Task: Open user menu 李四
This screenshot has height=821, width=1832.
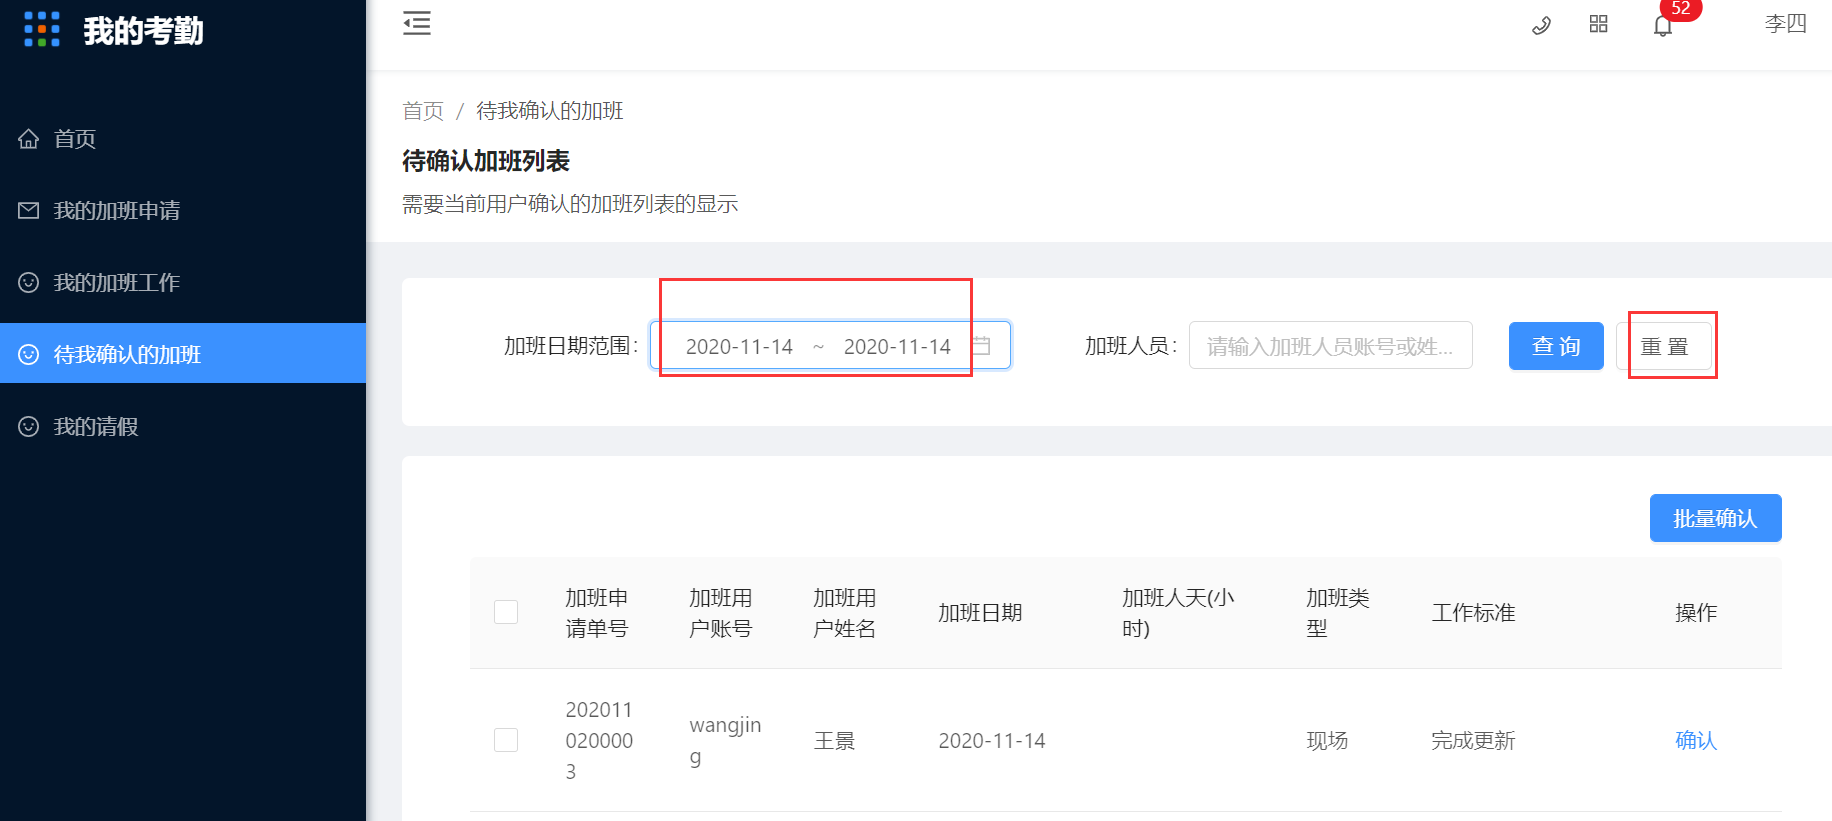Action: coord(1786,24)
